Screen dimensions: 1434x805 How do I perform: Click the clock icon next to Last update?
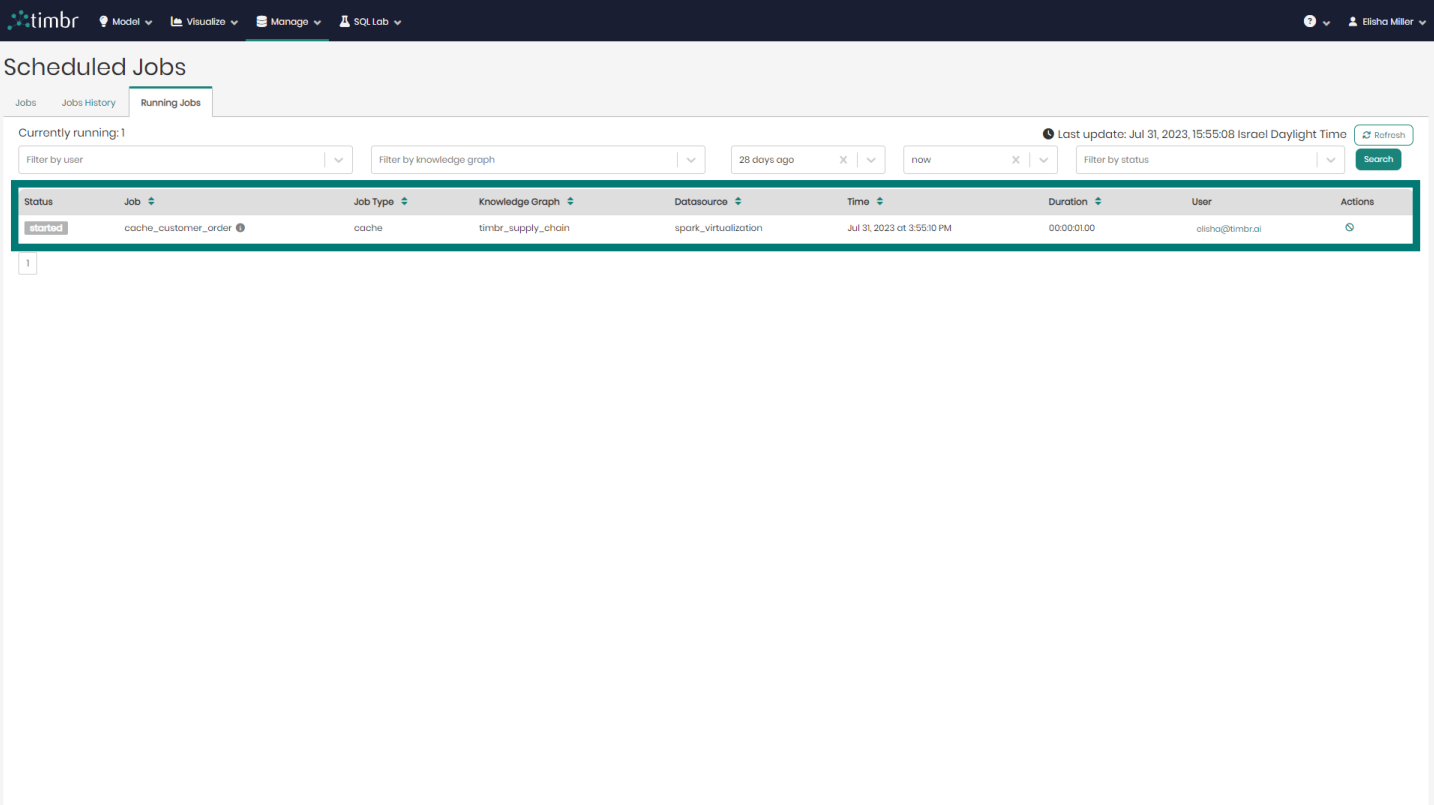coord(1048,133)
